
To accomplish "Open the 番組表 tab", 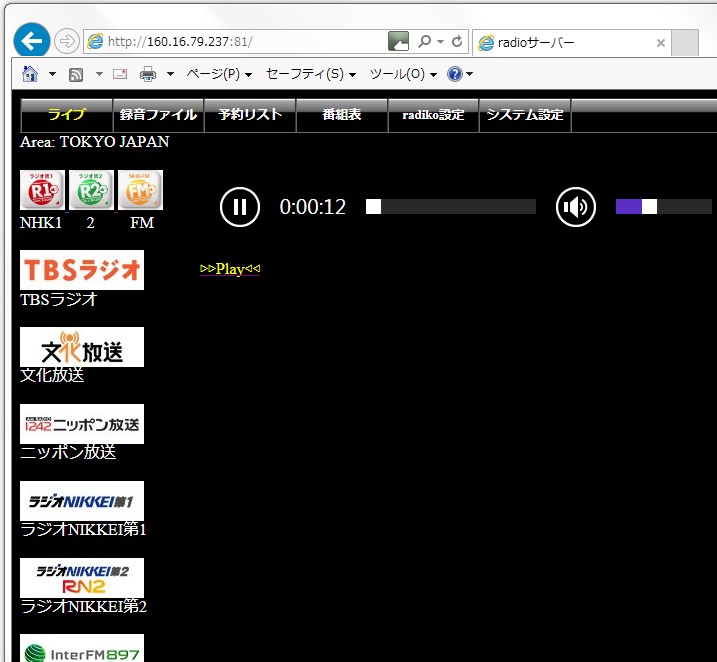I will (342, 115).
